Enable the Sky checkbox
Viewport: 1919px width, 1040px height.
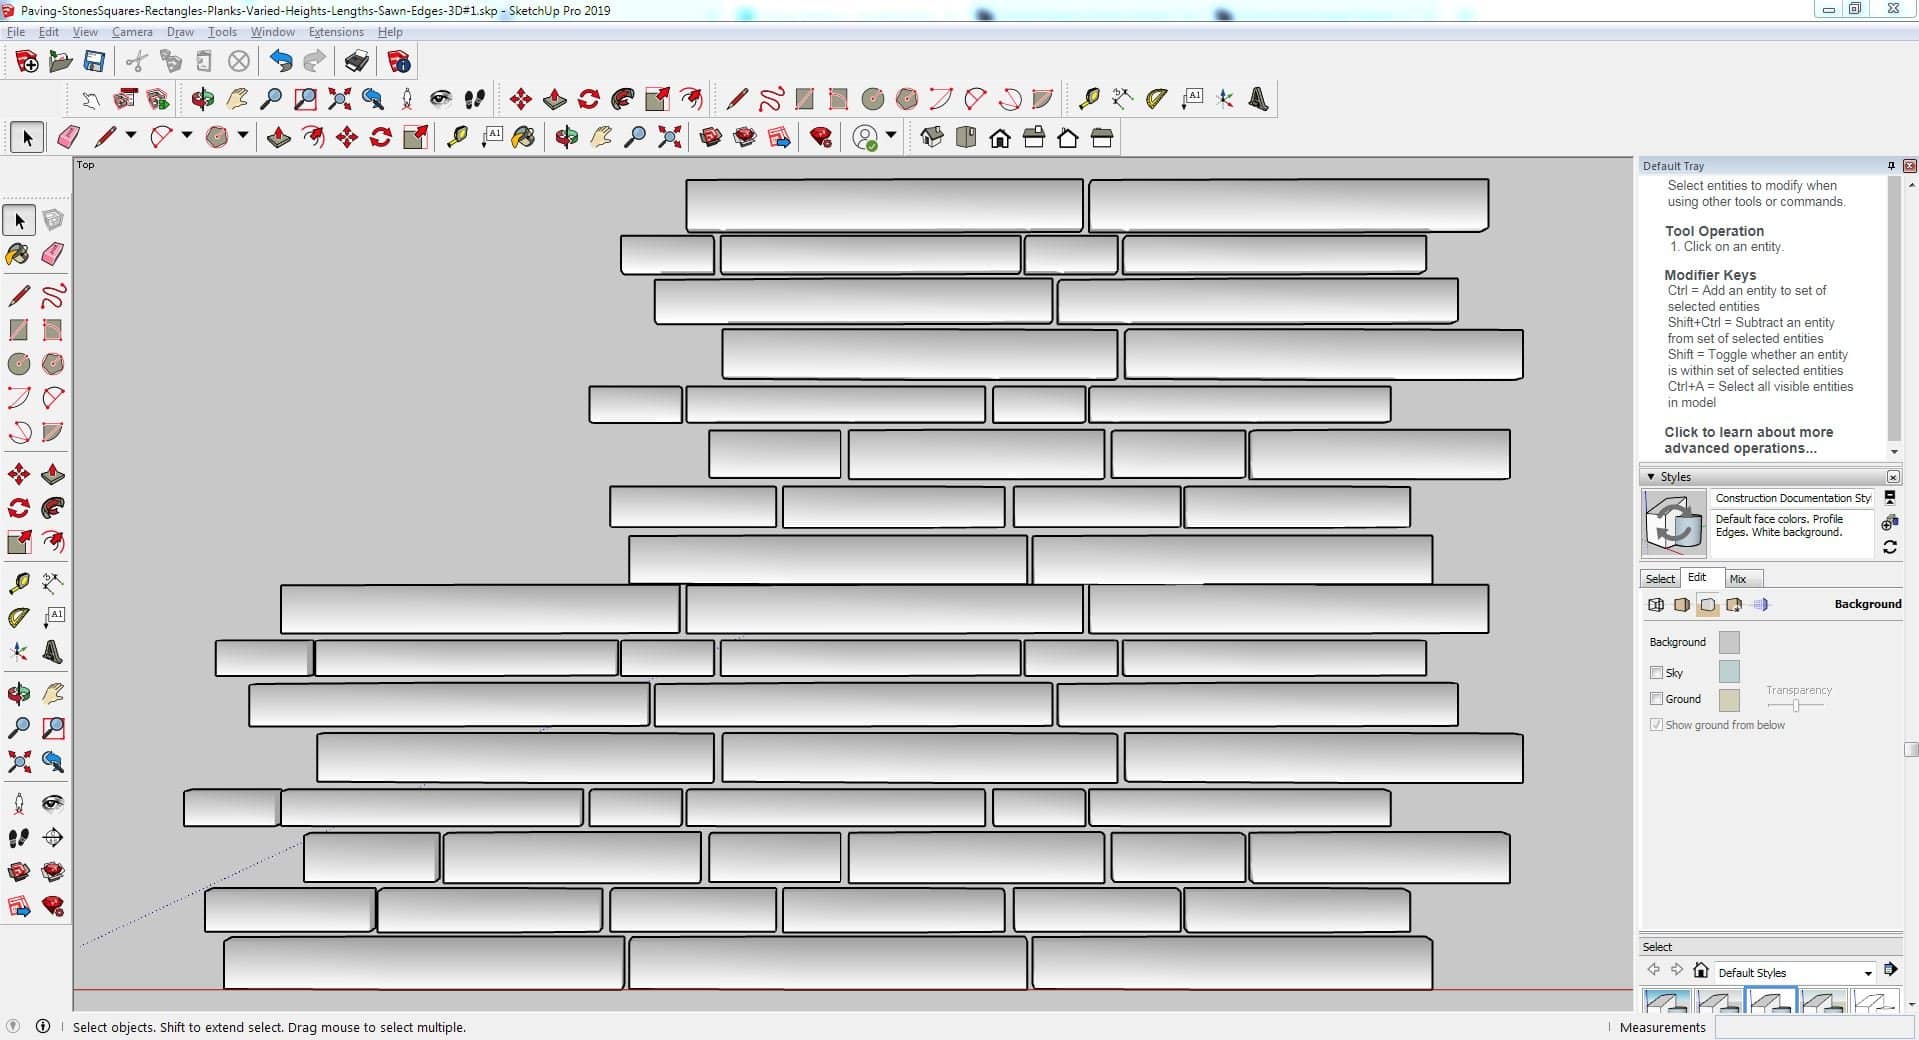[1656, 673]
